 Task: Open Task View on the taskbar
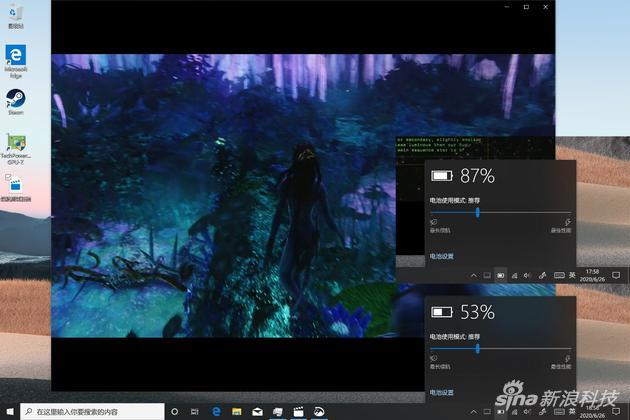(195, 412)
